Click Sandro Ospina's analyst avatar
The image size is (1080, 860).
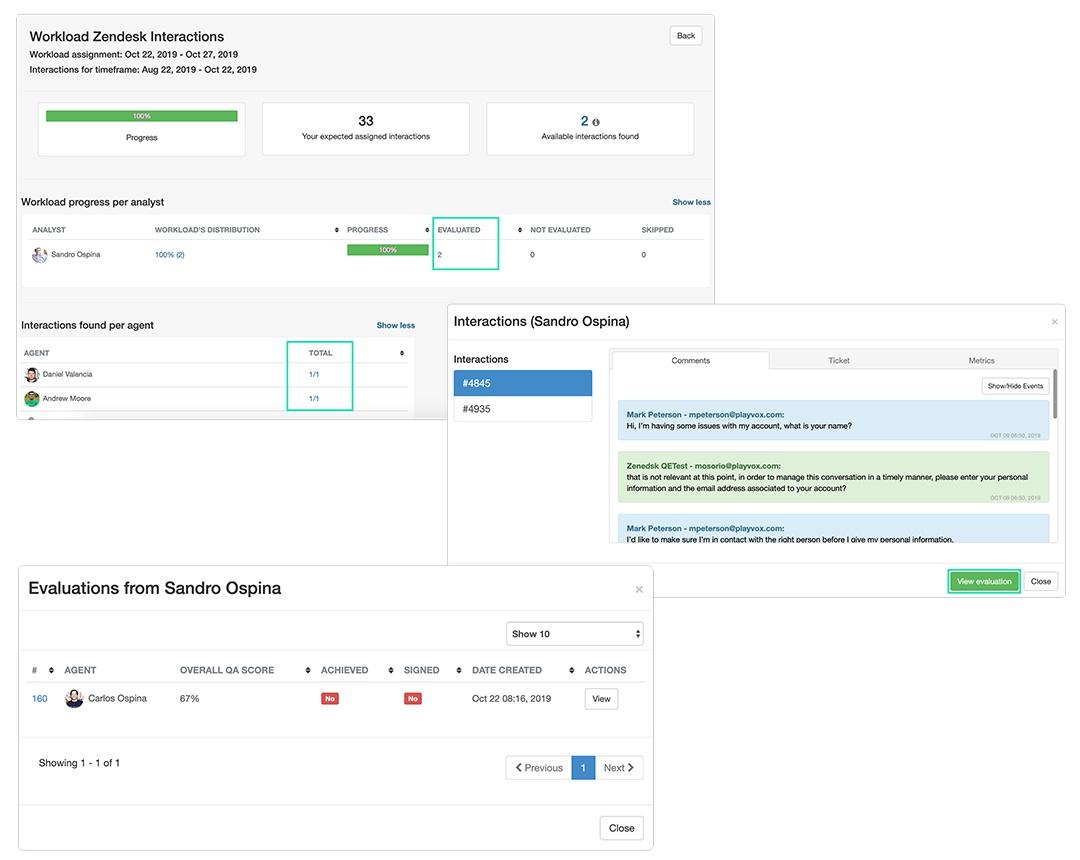[x=39, y=255]
